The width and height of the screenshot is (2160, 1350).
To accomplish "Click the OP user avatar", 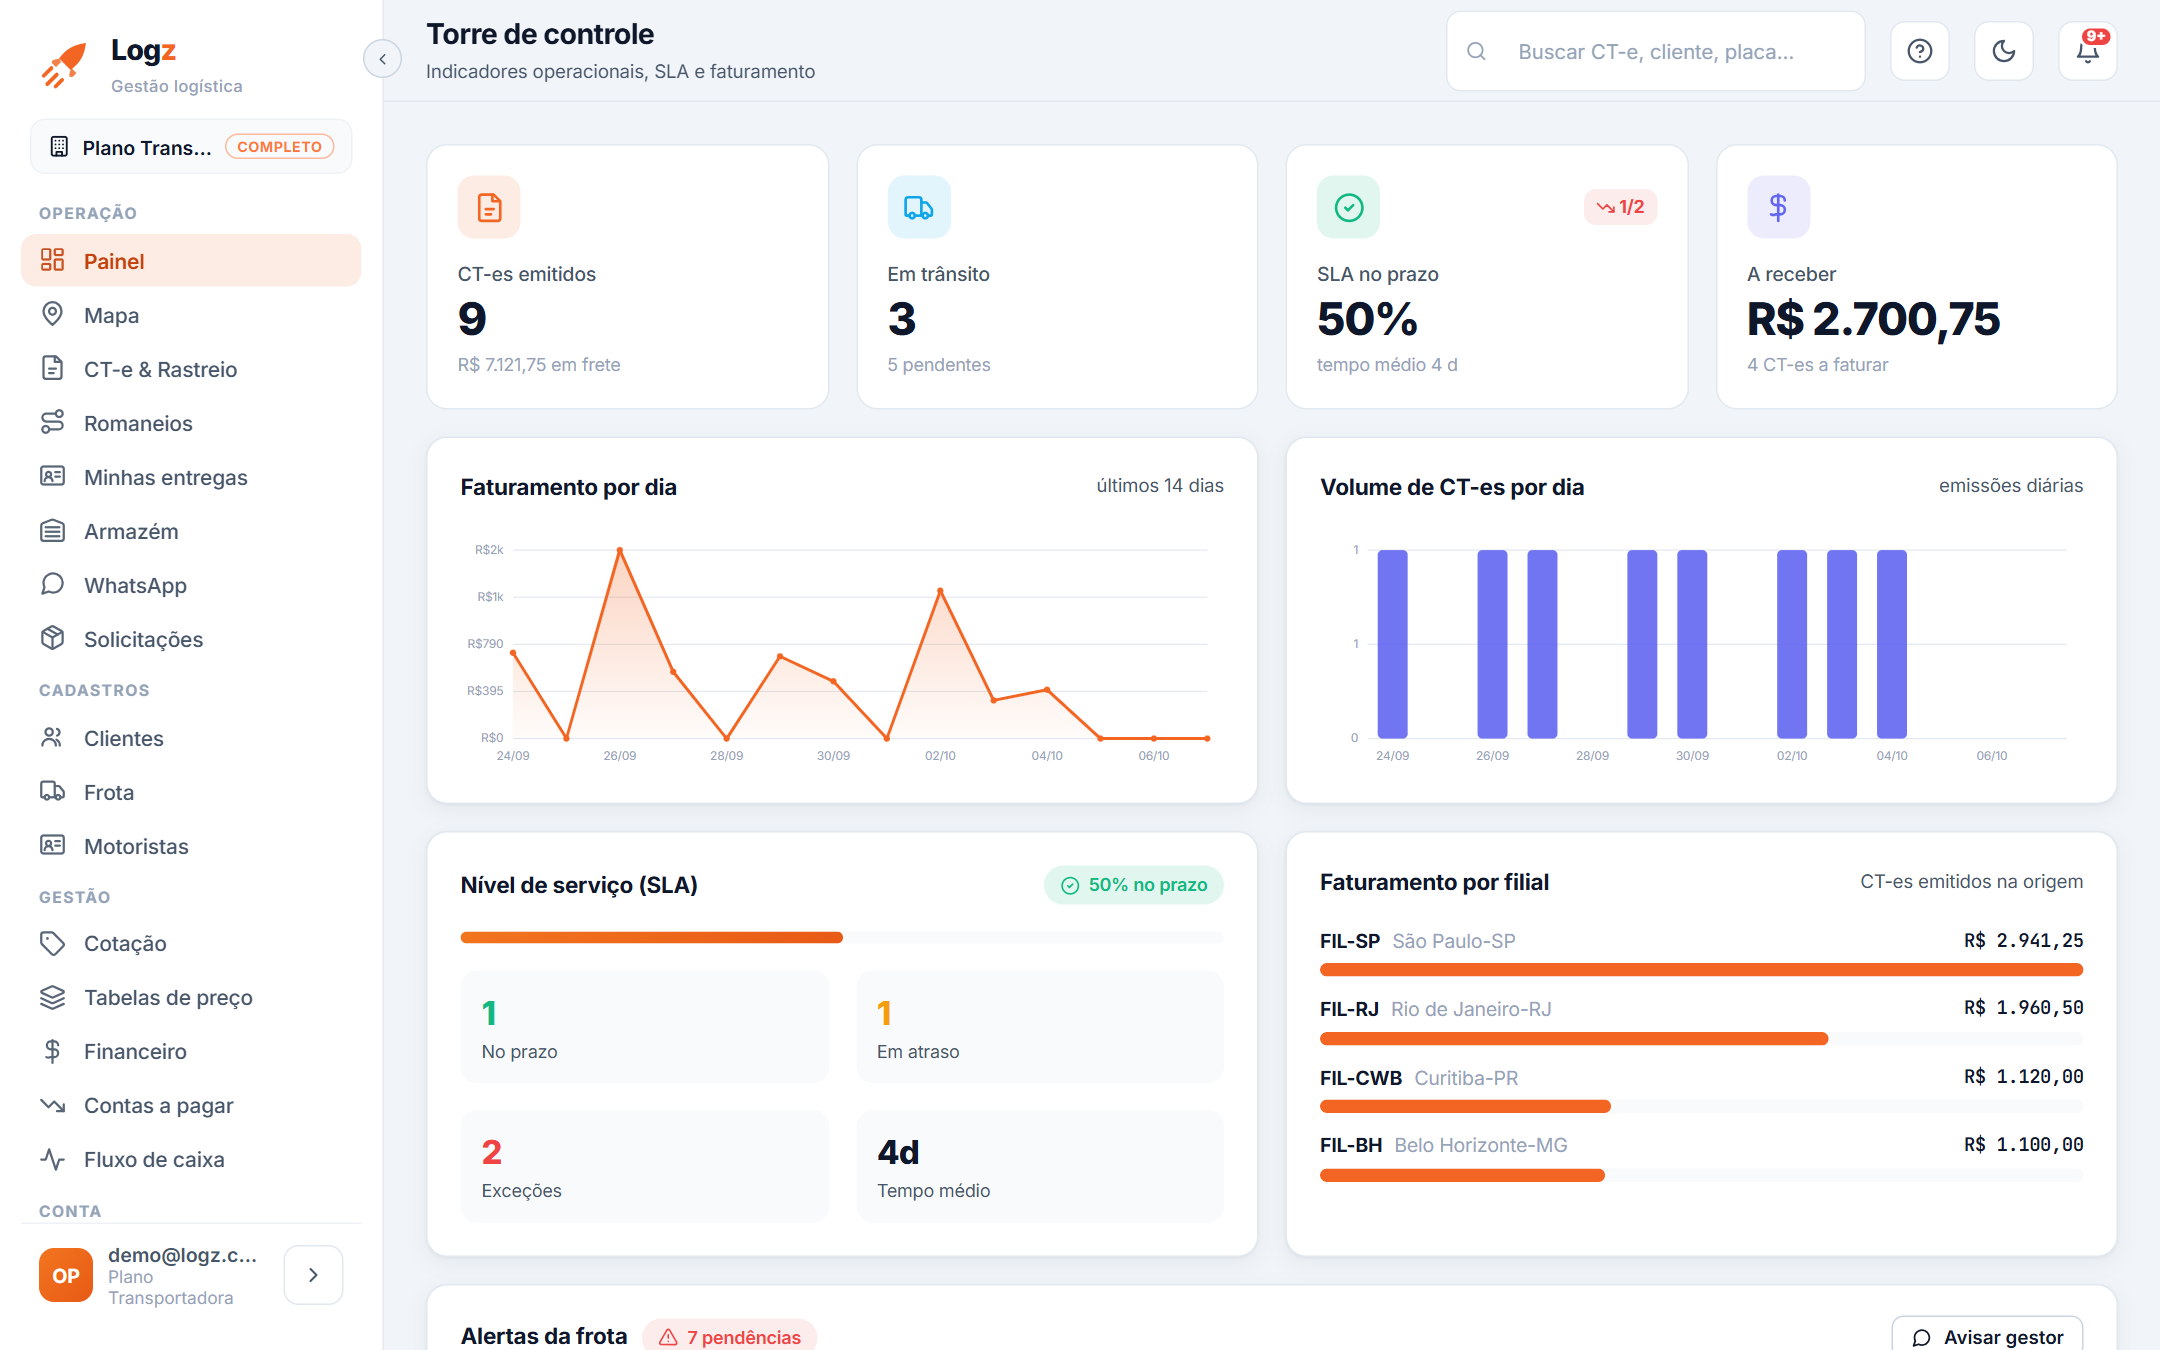I will (x=66, y=1275).
